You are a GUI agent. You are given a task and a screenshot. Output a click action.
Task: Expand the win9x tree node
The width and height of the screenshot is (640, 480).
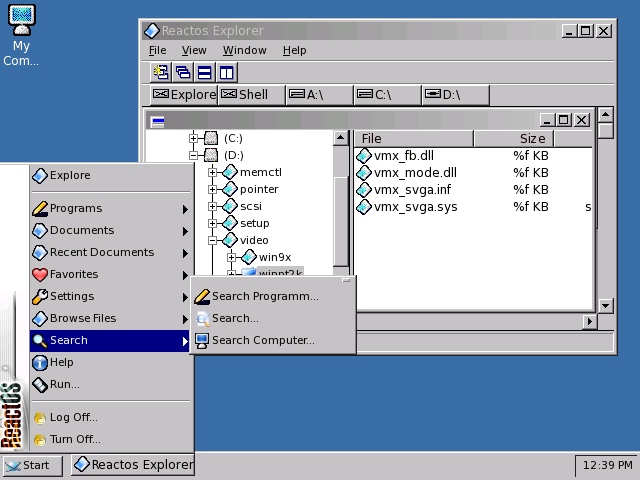click(231, 257)
